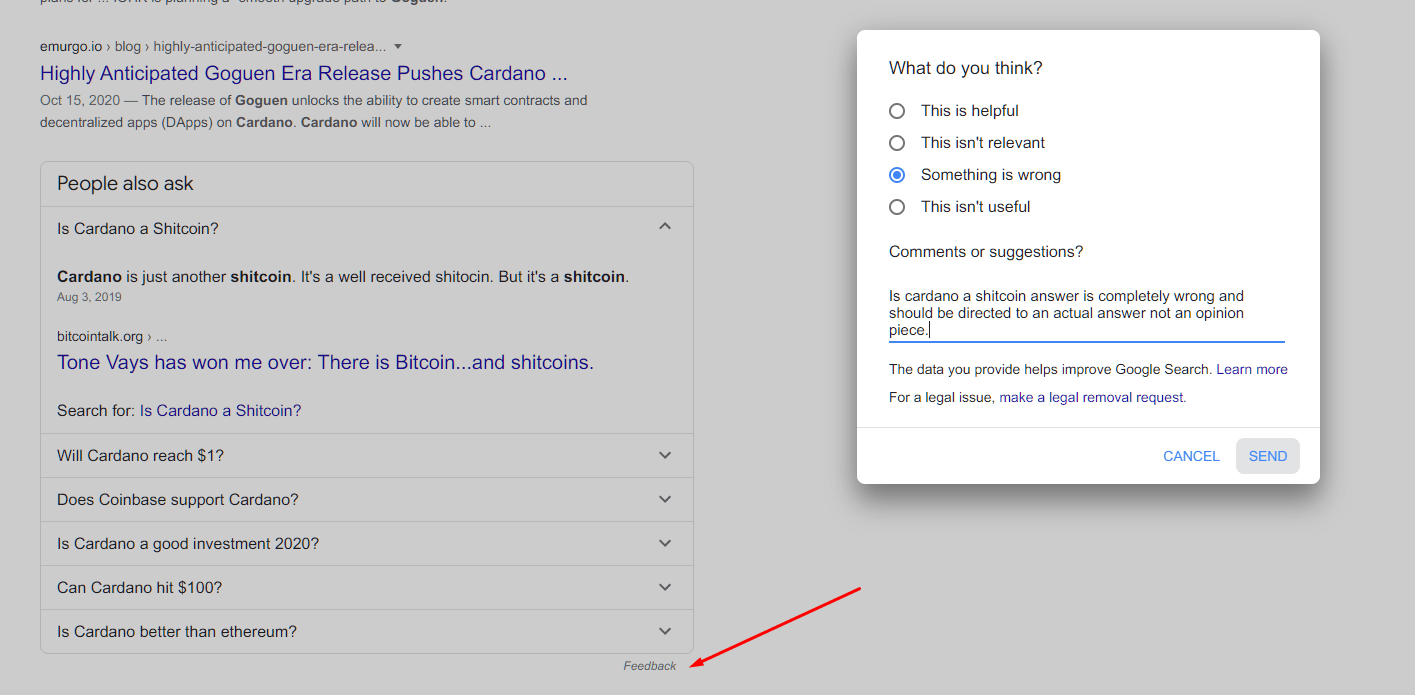1415x695 pixels.
Task: Click the Feedback link below People also ask
Action: click(x=650, y=666)
